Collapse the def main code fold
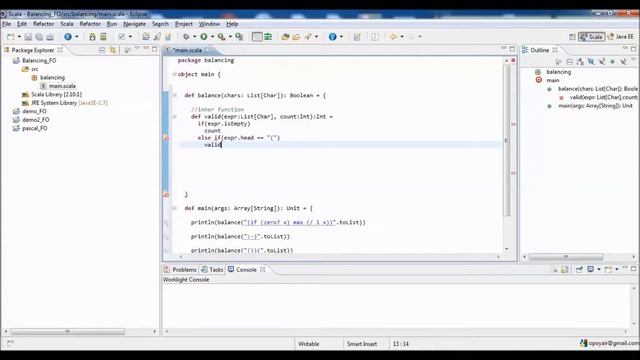The image size is (640, 360). point(174,208)
